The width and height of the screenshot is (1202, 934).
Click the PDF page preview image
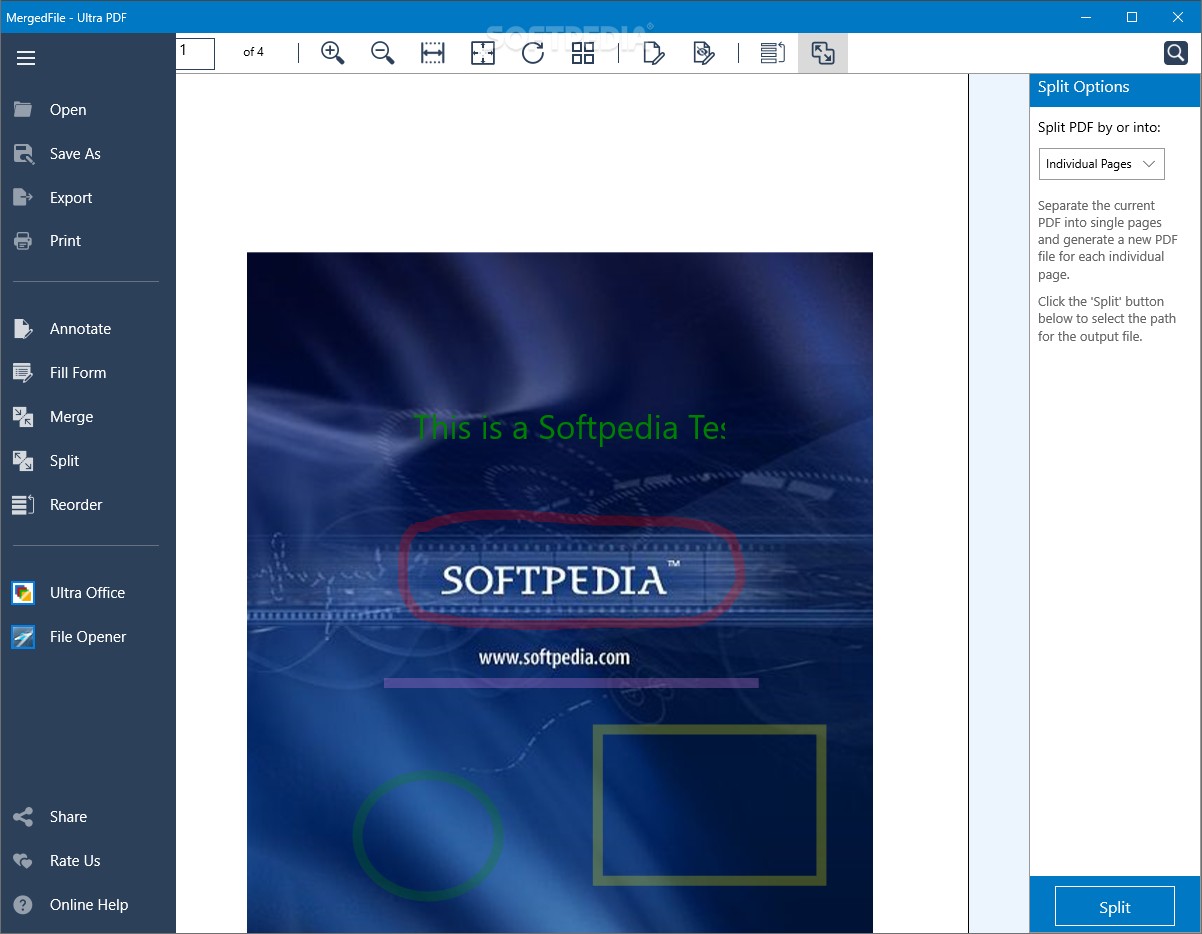pos(560,592)
